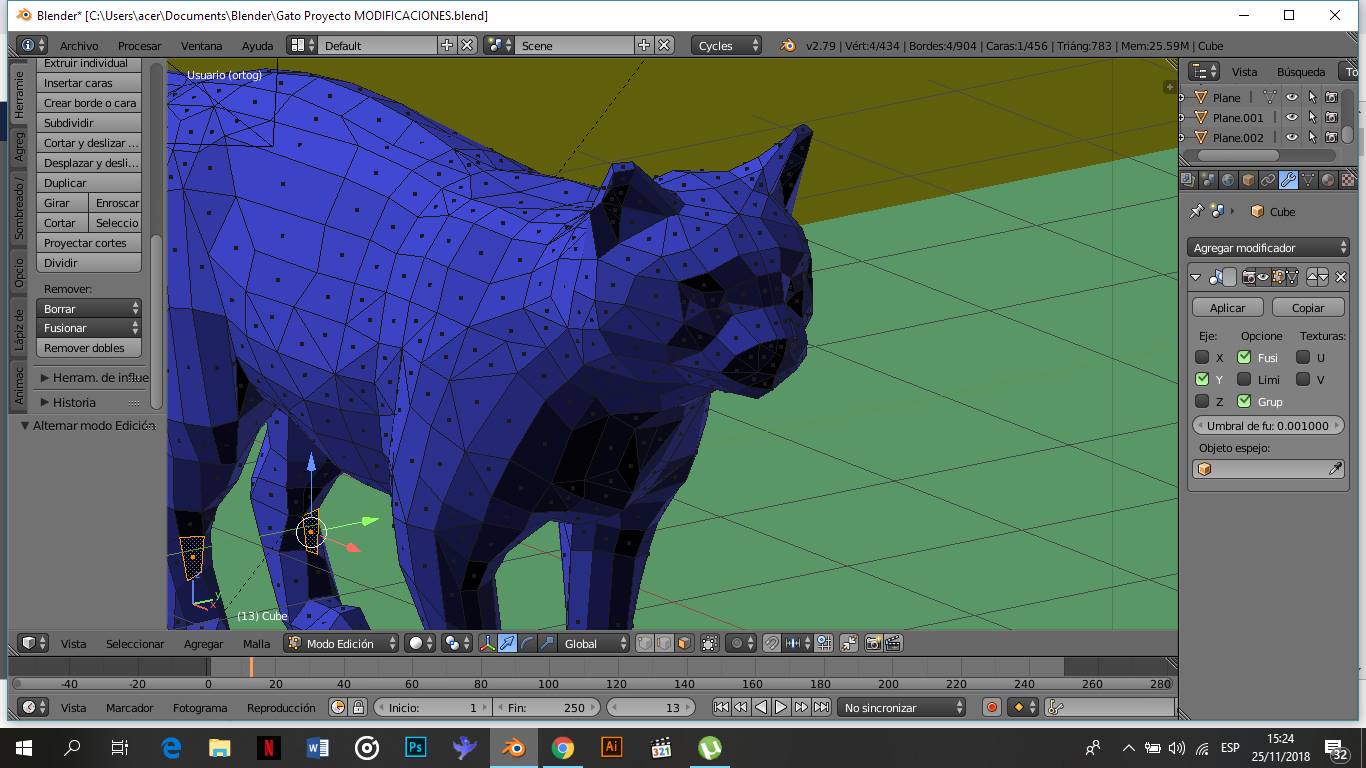Open the object (orange cube) properties tab
Screen dimensions: 1366x768
(x=1248, y=180)
